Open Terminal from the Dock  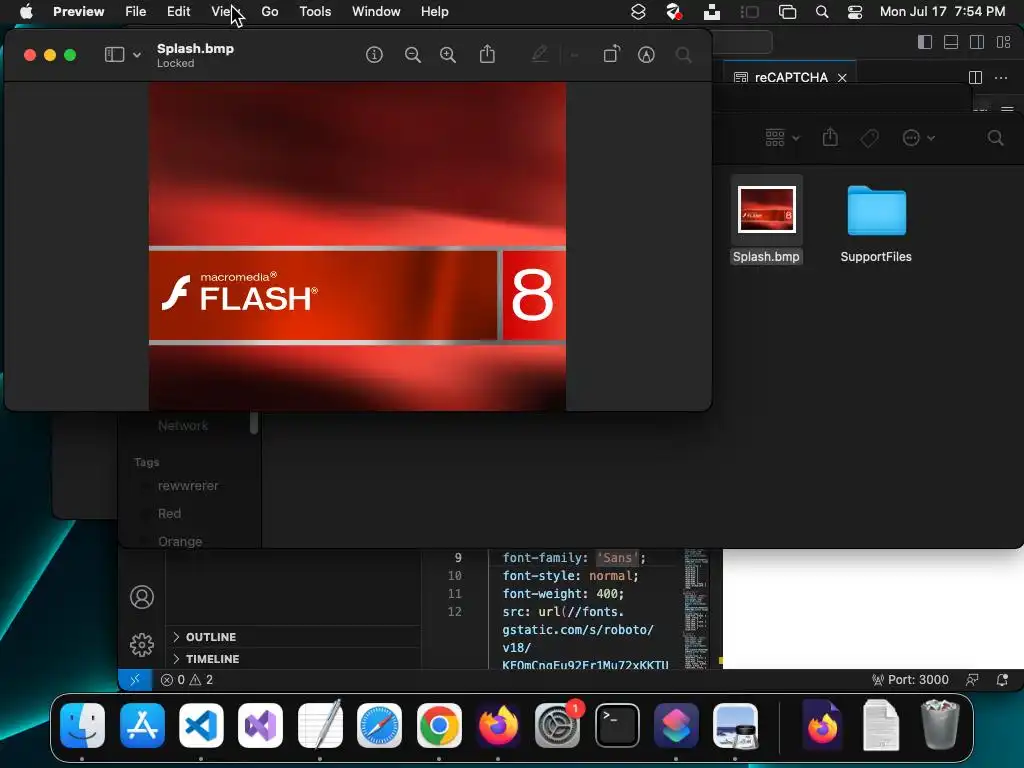click(x=617, y=726)
